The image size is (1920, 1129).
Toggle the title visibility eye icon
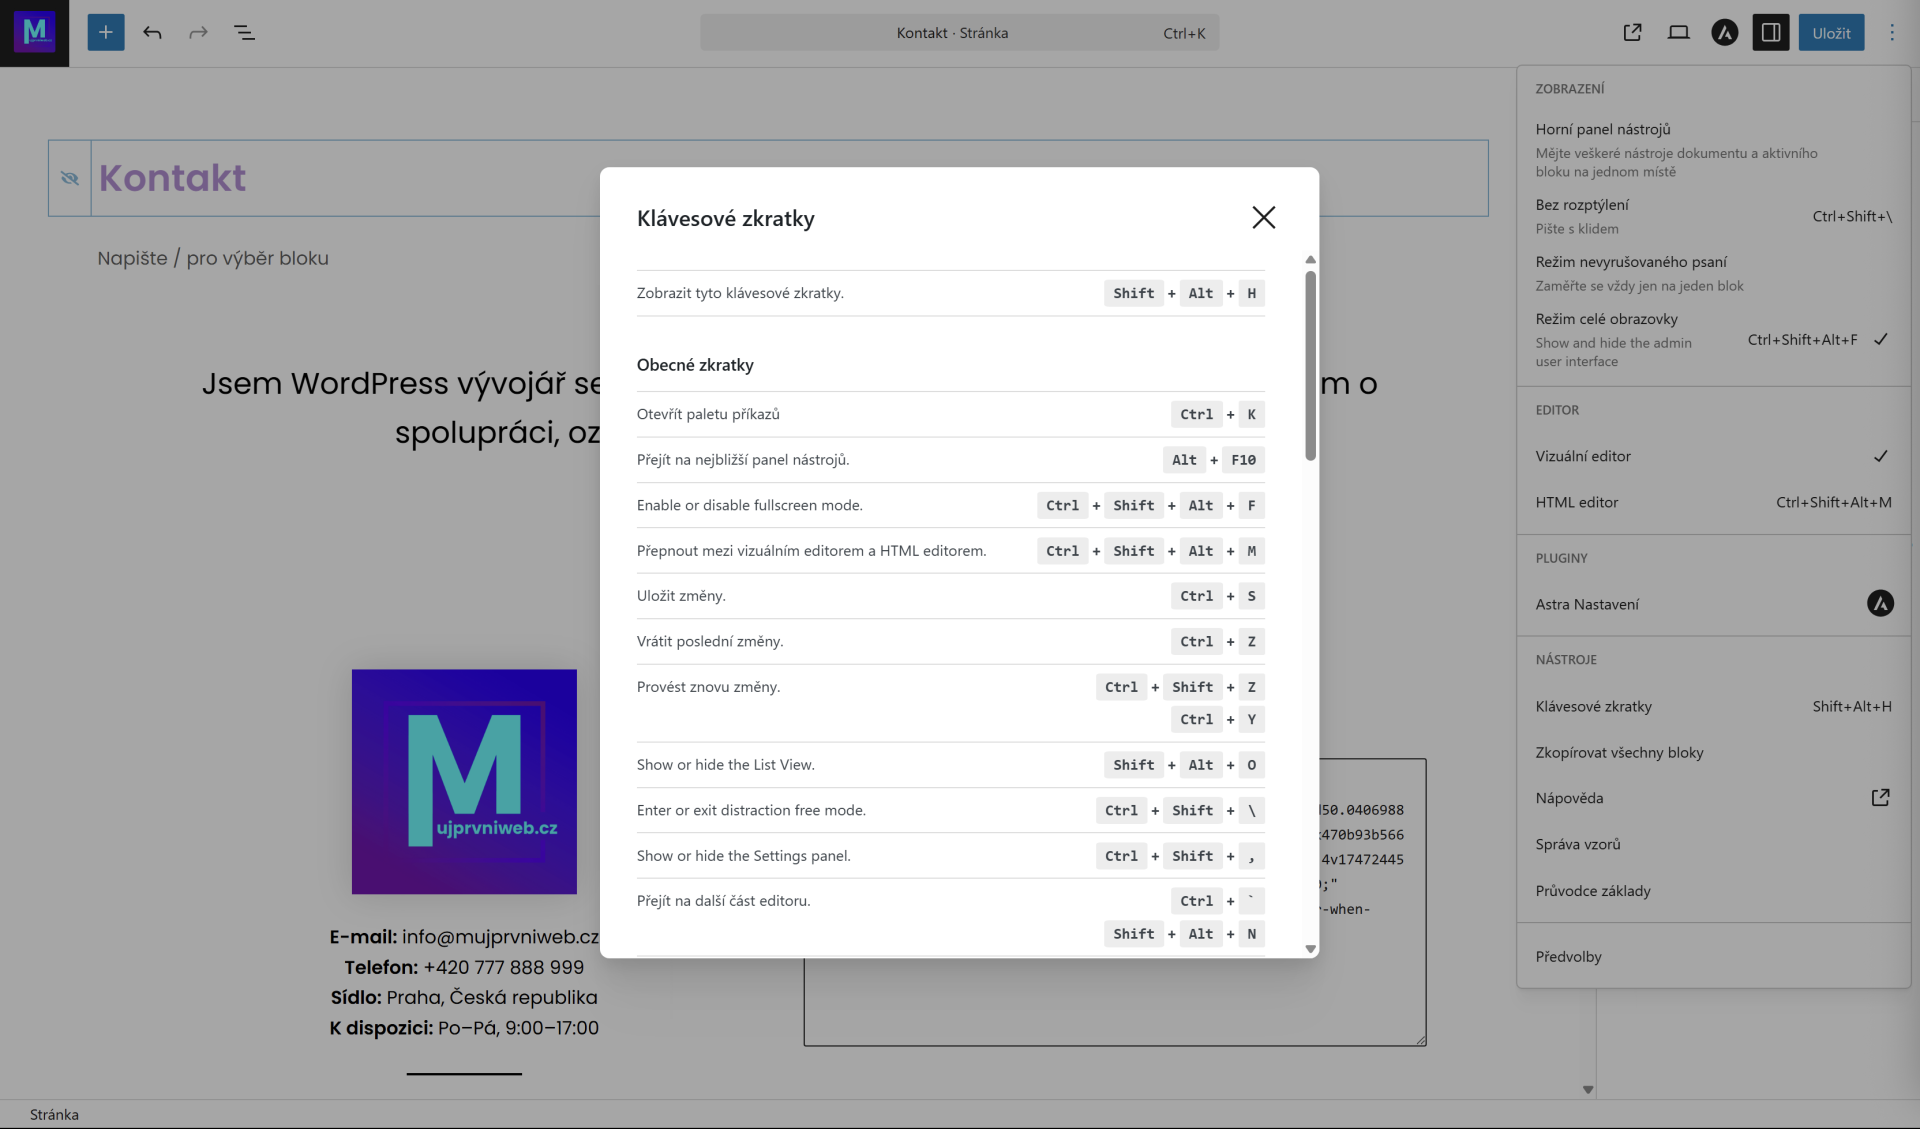(x=69, y=178)
